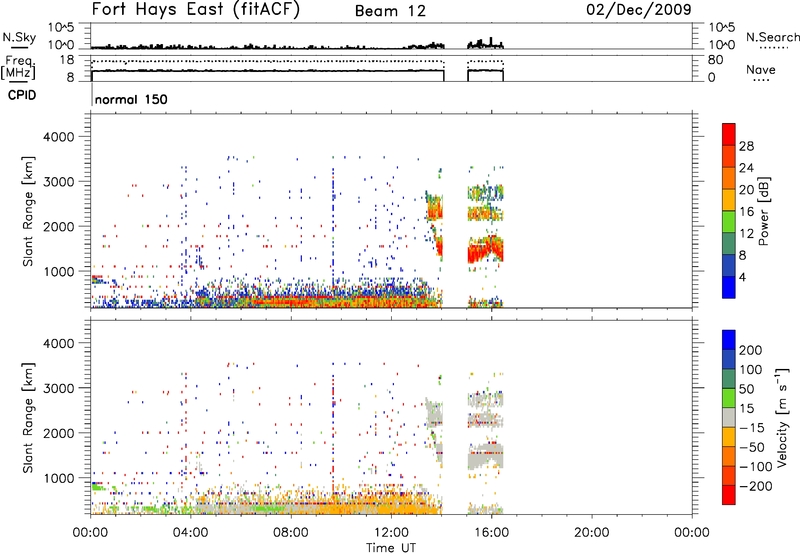The width and height of the screenshot is (800, 554).
Task: Click the date '02/Dec/2009'
Action: (x=639, y=10)
